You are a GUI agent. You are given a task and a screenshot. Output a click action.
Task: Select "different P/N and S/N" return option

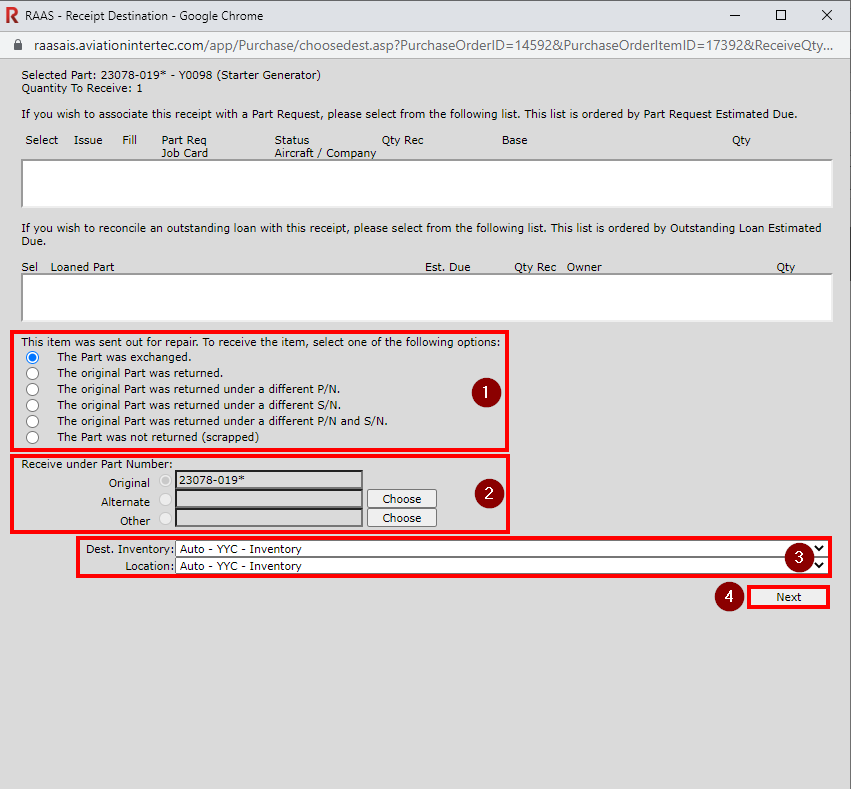tap(32, 421)
